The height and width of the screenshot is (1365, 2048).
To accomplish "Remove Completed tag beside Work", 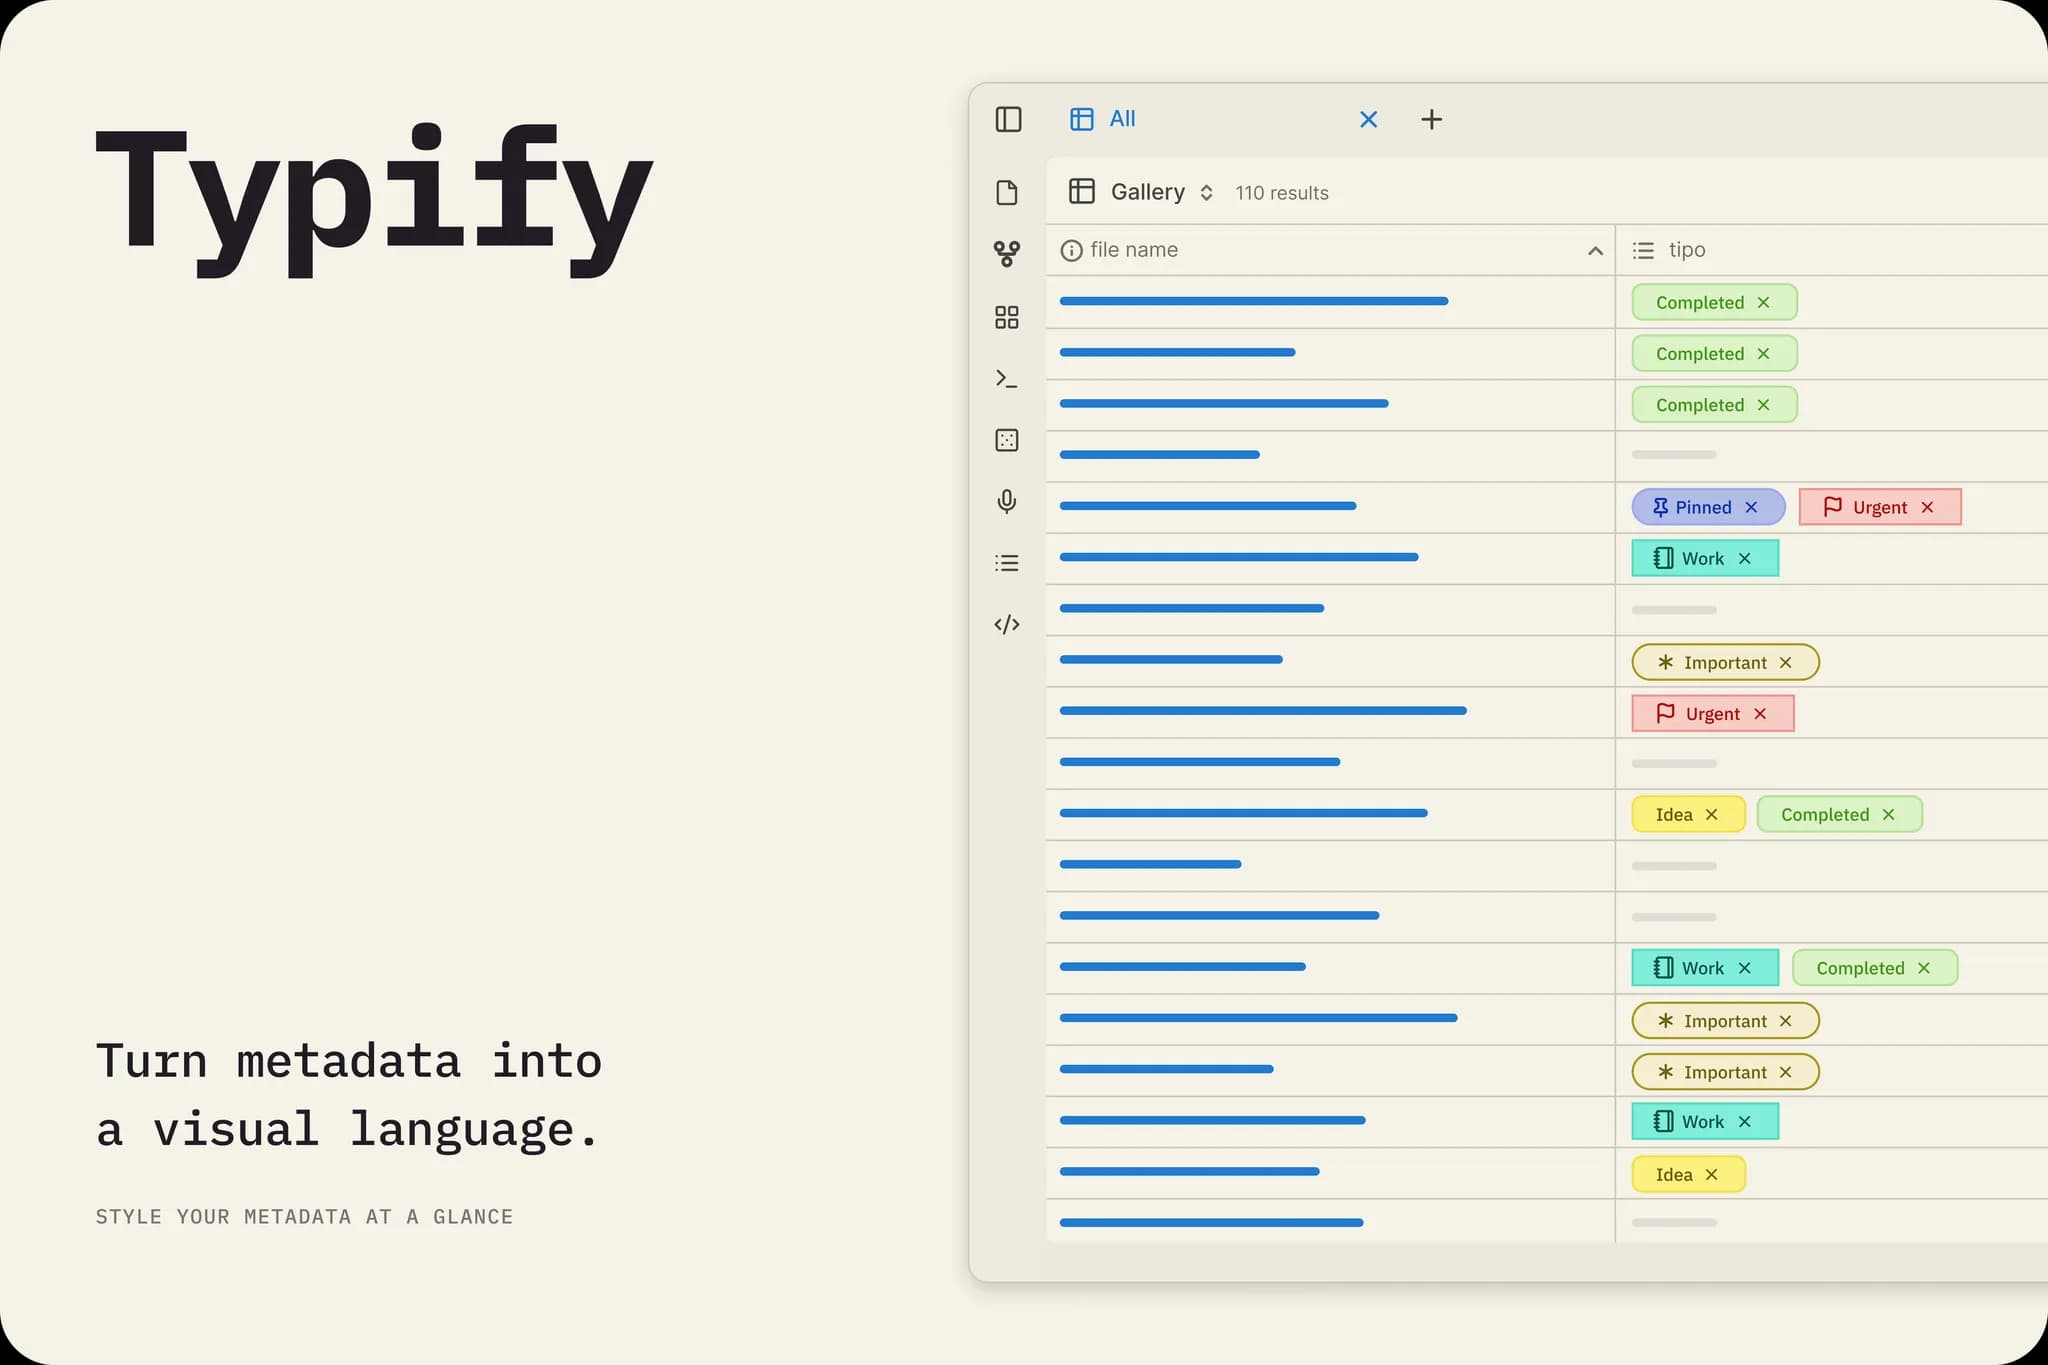I will (1924, 968).
